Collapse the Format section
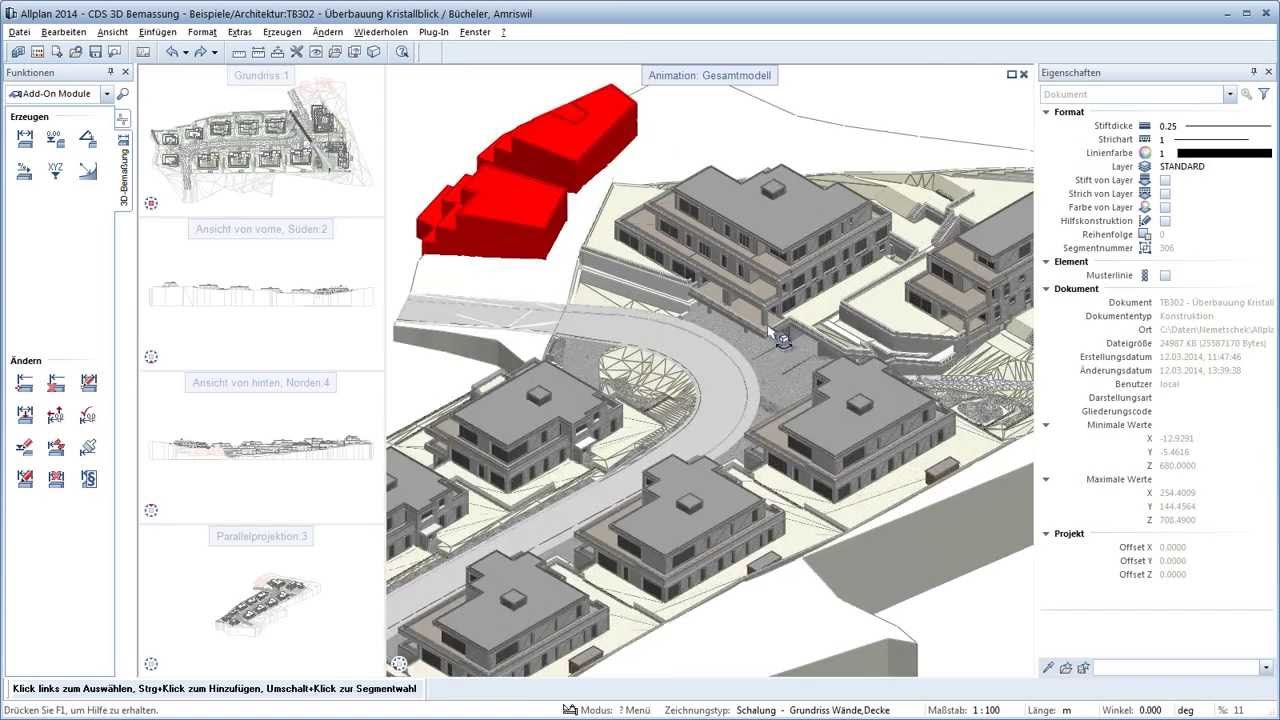This screenshot has height=720, width=1280. [1046, 112]
